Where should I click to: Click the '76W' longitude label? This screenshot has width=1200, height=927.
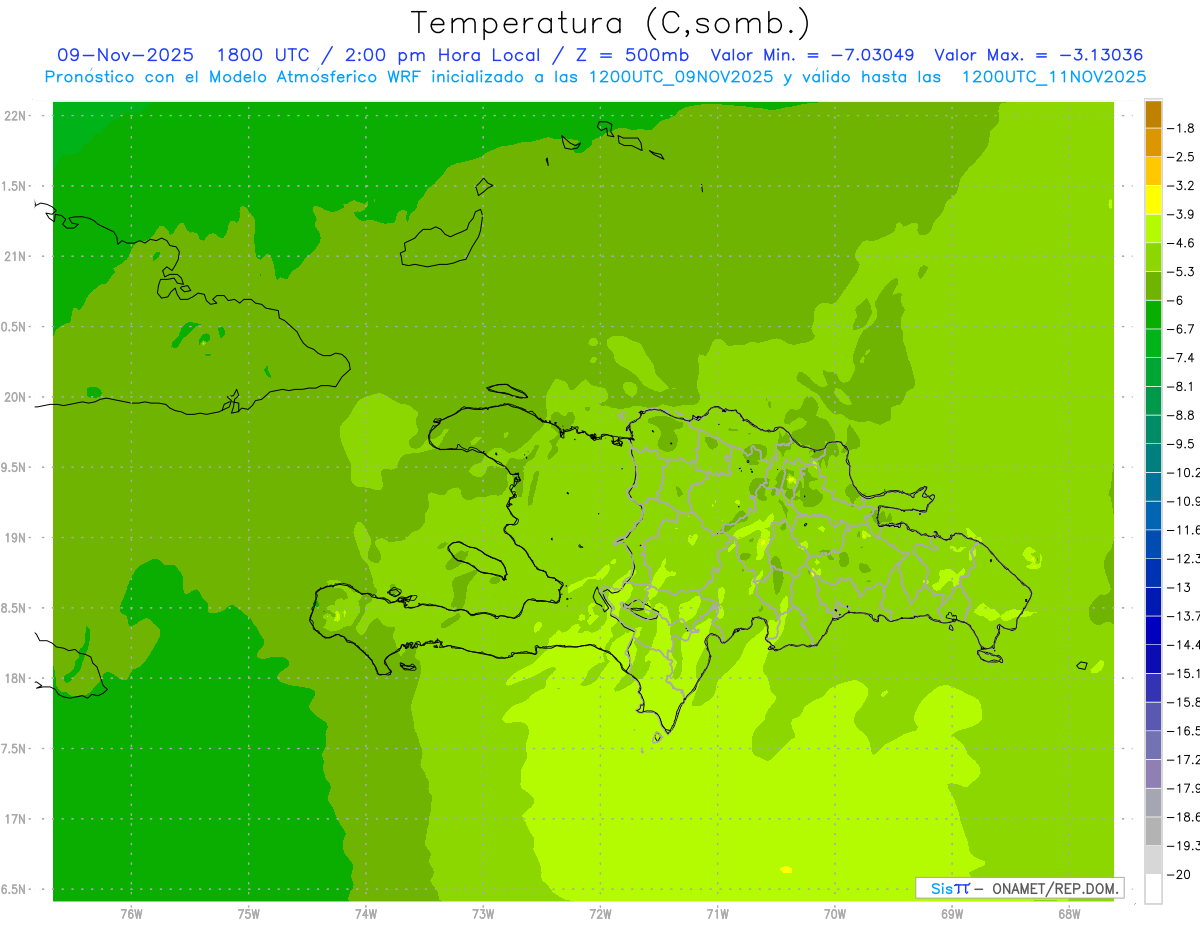tap(131, 914)
